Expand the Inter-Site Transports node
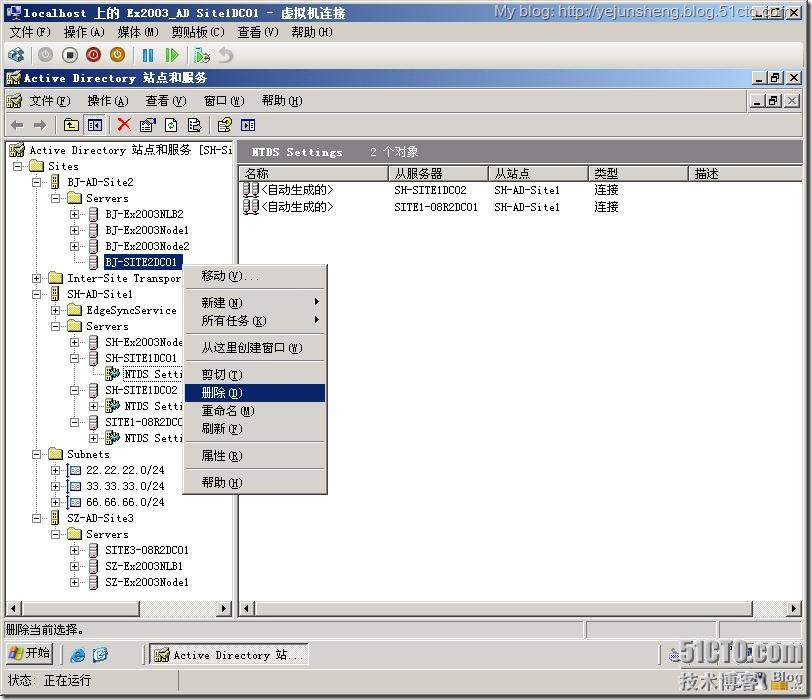Image resolution: width=812 pixels, height=700 pixels. [36, 278]
